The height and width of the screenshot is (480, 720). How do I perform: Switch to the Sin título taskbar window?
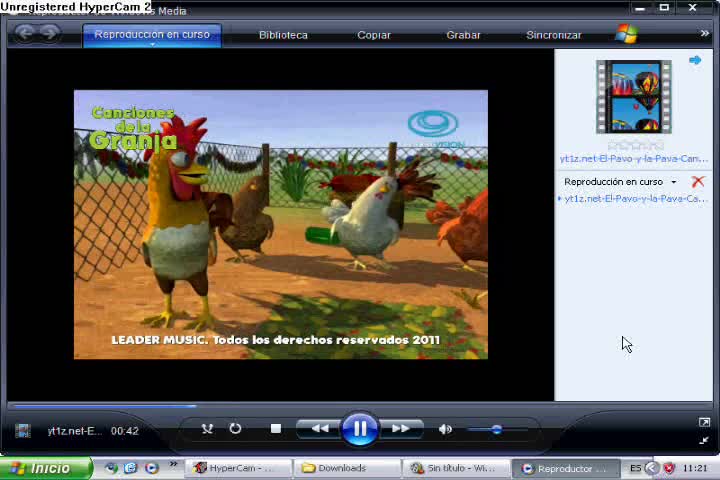457,469
